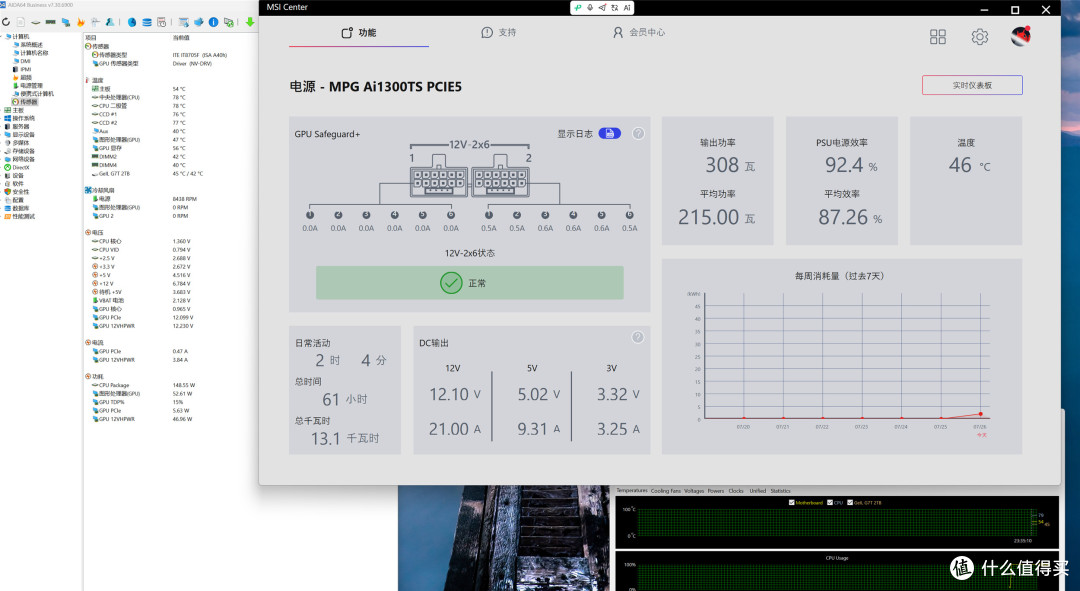
Task: Click the 实时仪表板 button
Action: click(972, 85)
